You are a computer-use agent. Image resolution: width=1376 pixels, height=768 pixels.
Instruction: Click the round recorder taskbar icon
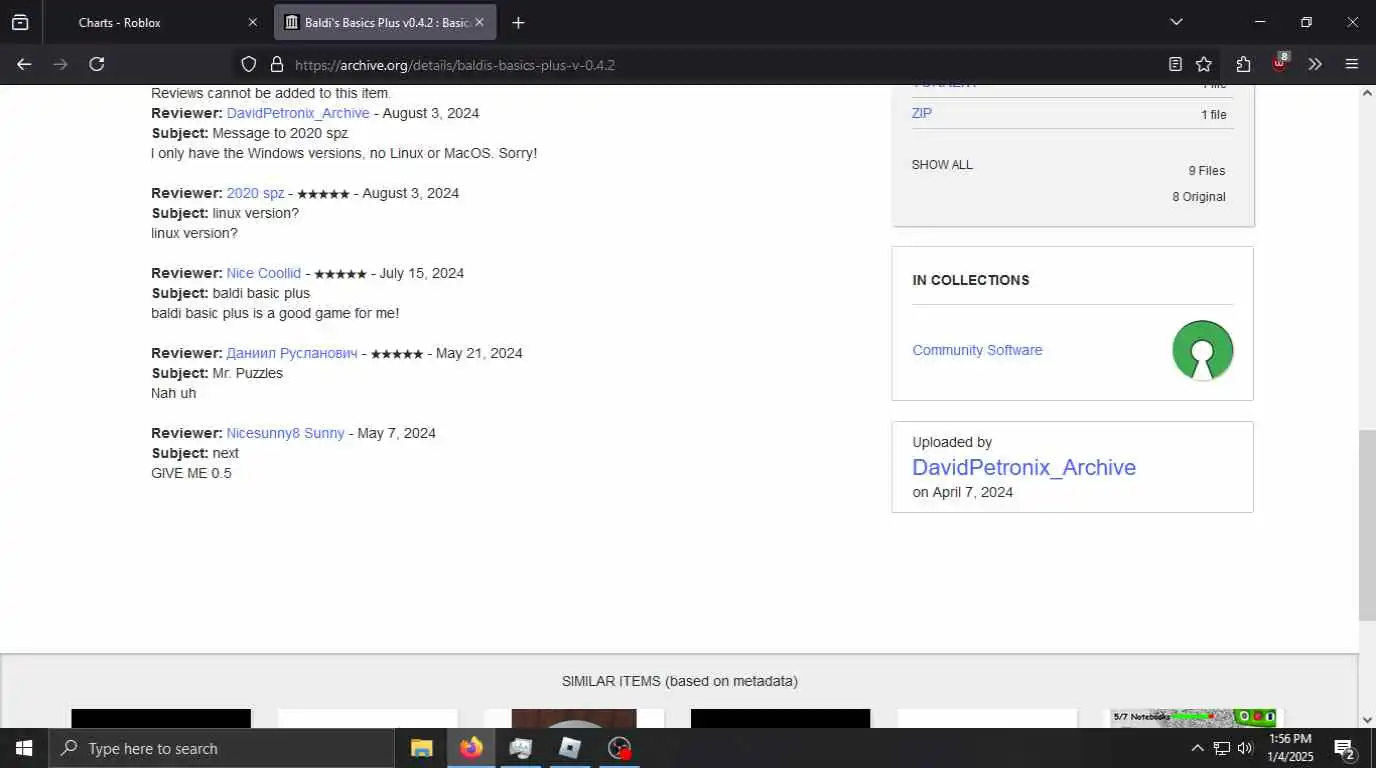(x=620, y=748)
